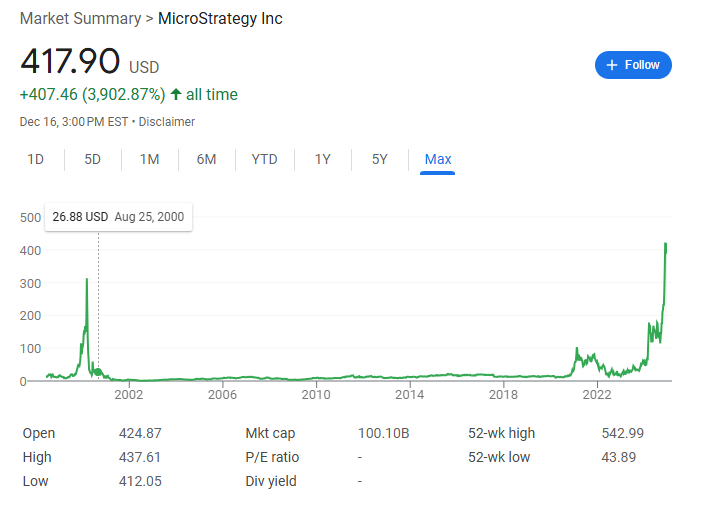
Task: Click the latest peak at chart's right end
Action: point(666,245)
